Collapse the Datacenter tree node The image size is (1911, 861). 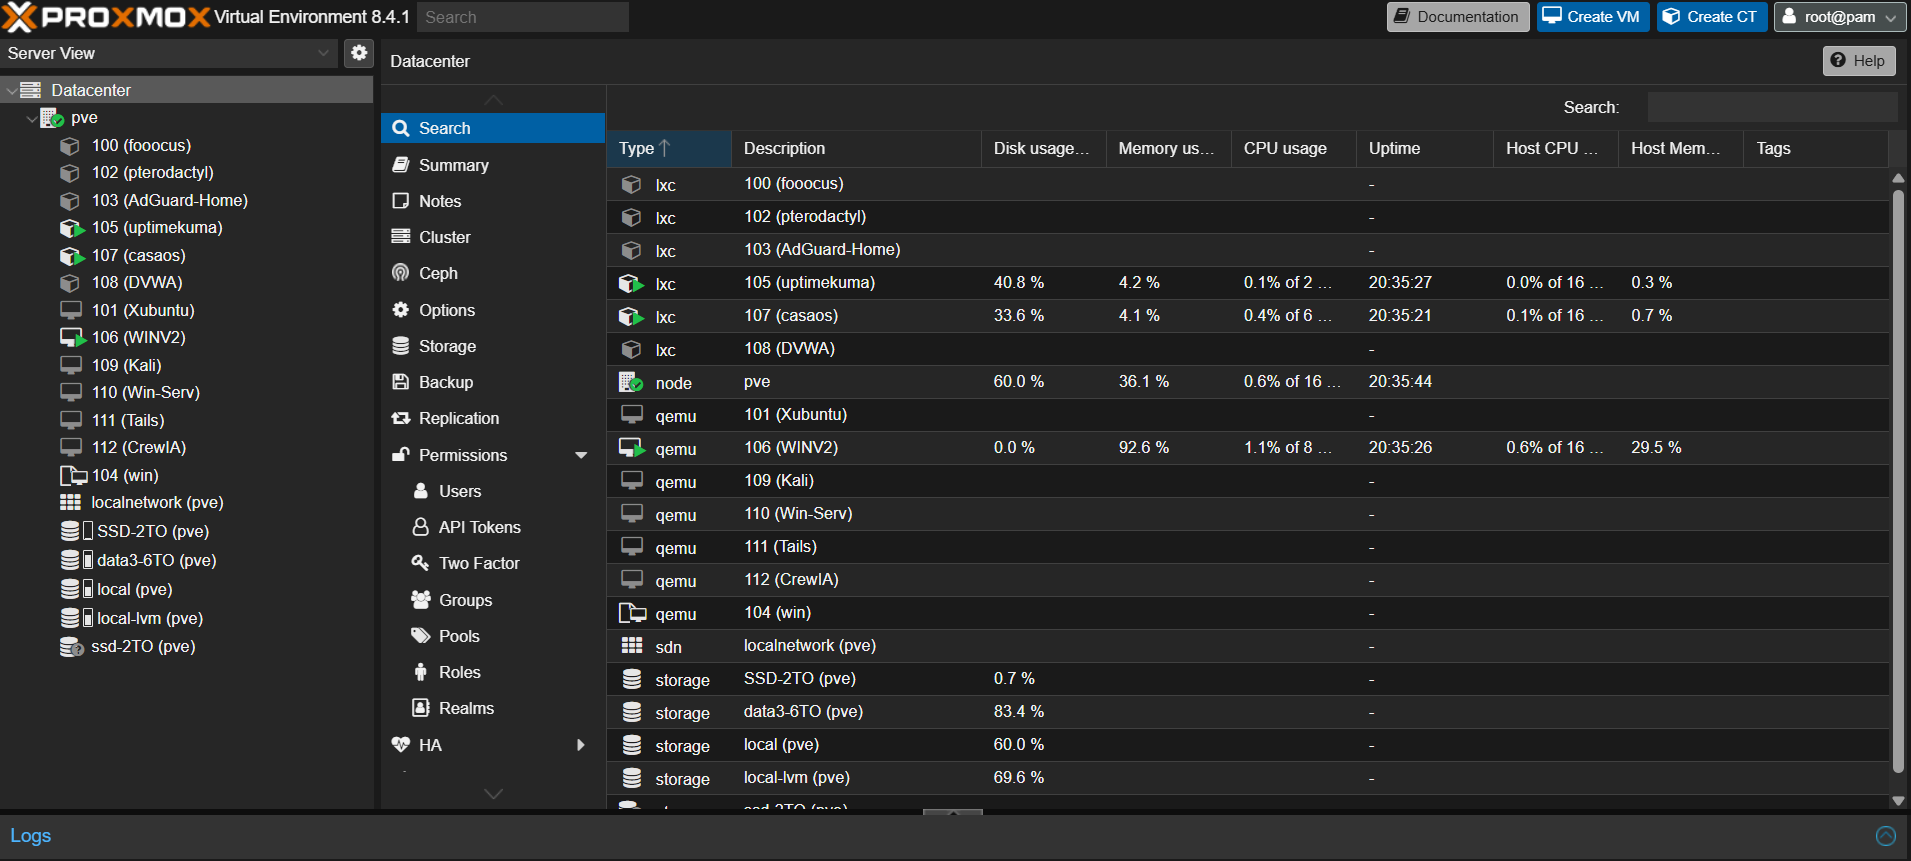click(11, 90)
